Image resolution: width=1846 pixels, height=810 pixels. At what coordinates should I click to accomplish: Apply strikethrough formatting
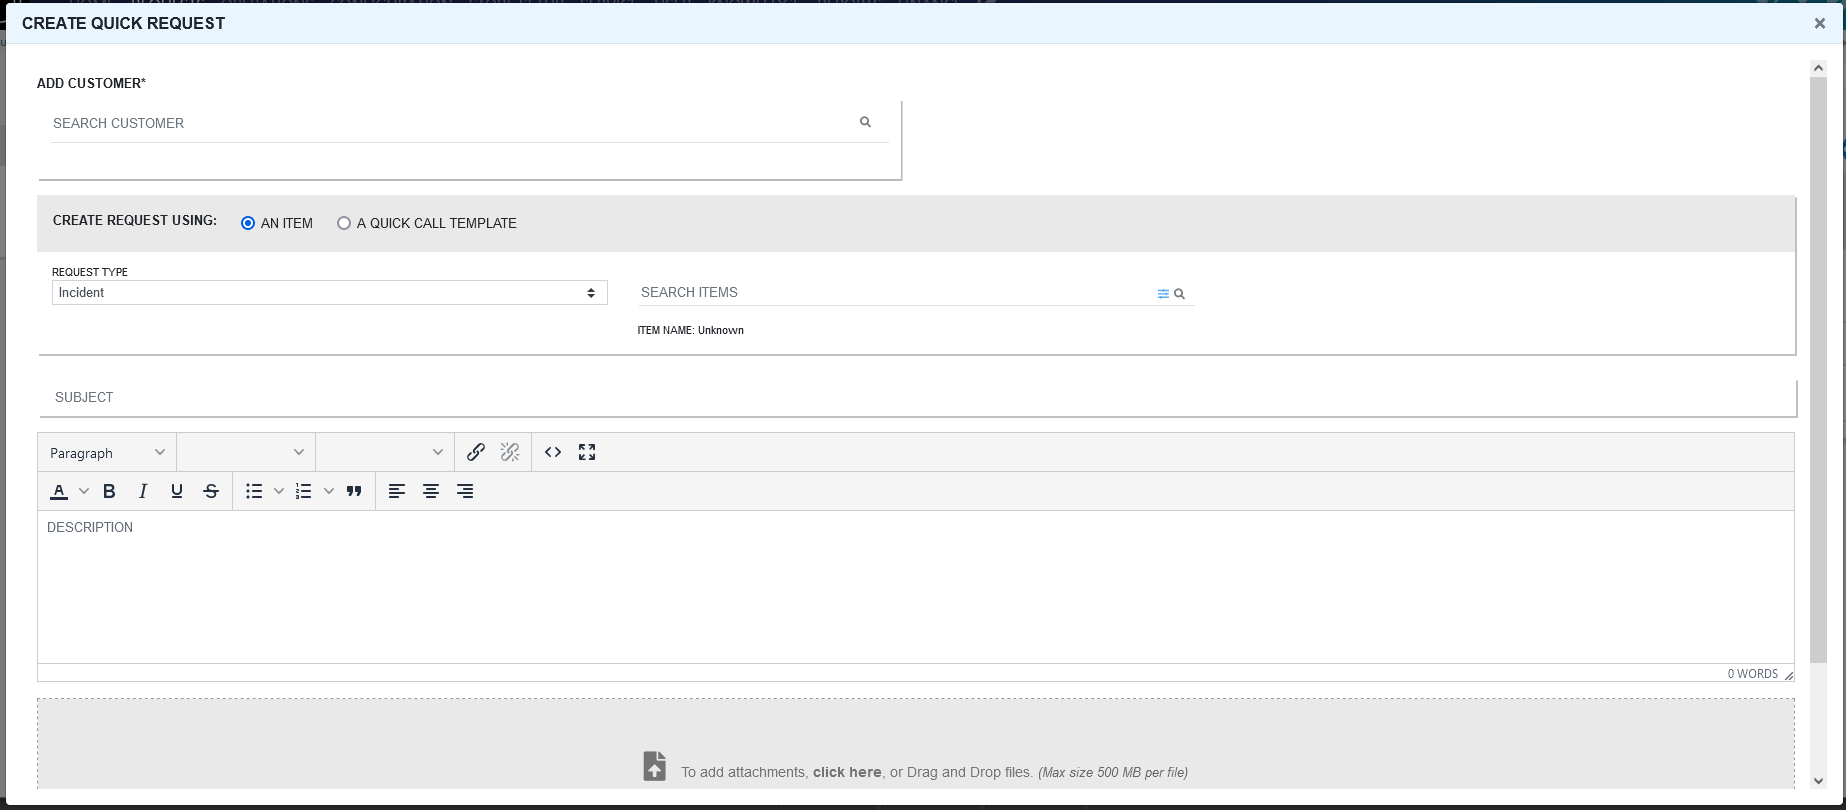211,491
